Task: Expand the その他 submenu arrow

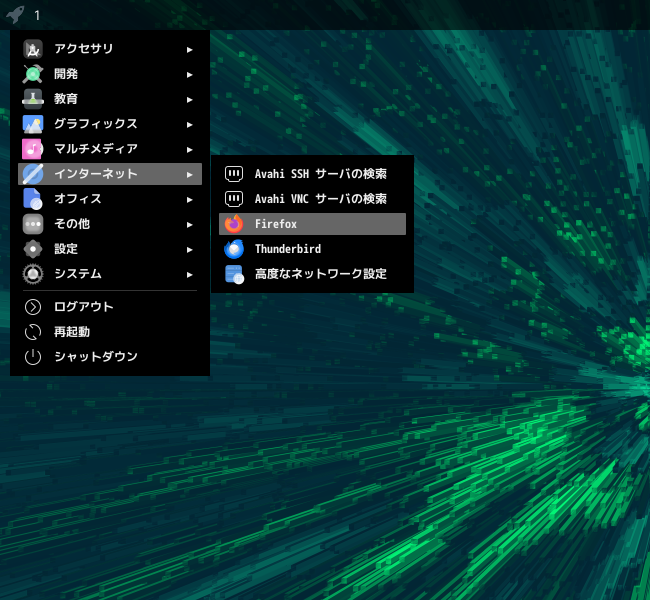Action: [x=189, y=224]
